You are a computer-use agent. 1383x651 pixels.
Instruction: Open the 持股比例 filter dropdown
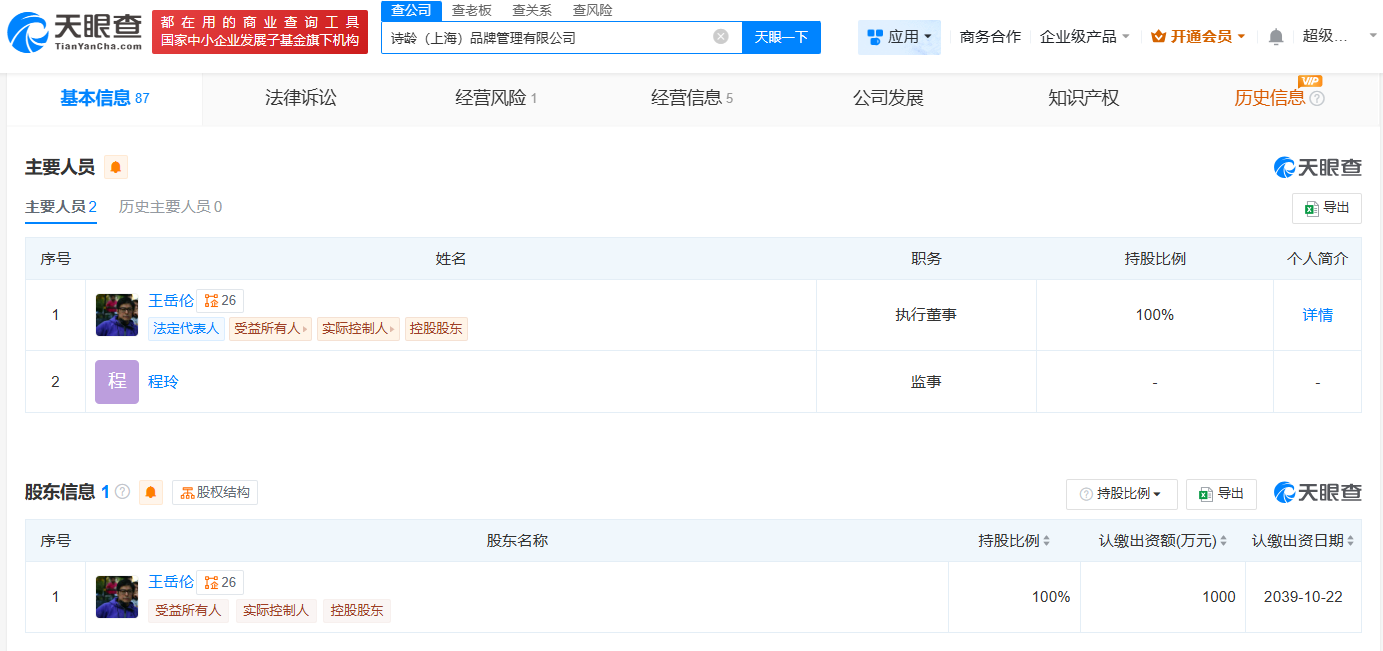coord(1120,494)
